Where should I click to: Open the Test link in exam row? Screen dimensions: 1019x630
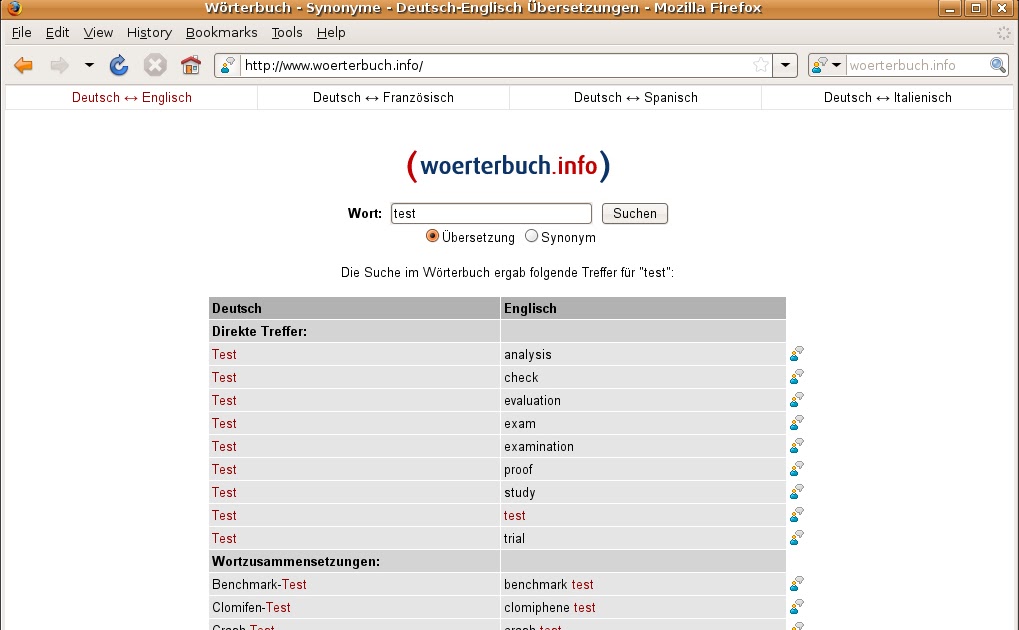coord(224,423)
